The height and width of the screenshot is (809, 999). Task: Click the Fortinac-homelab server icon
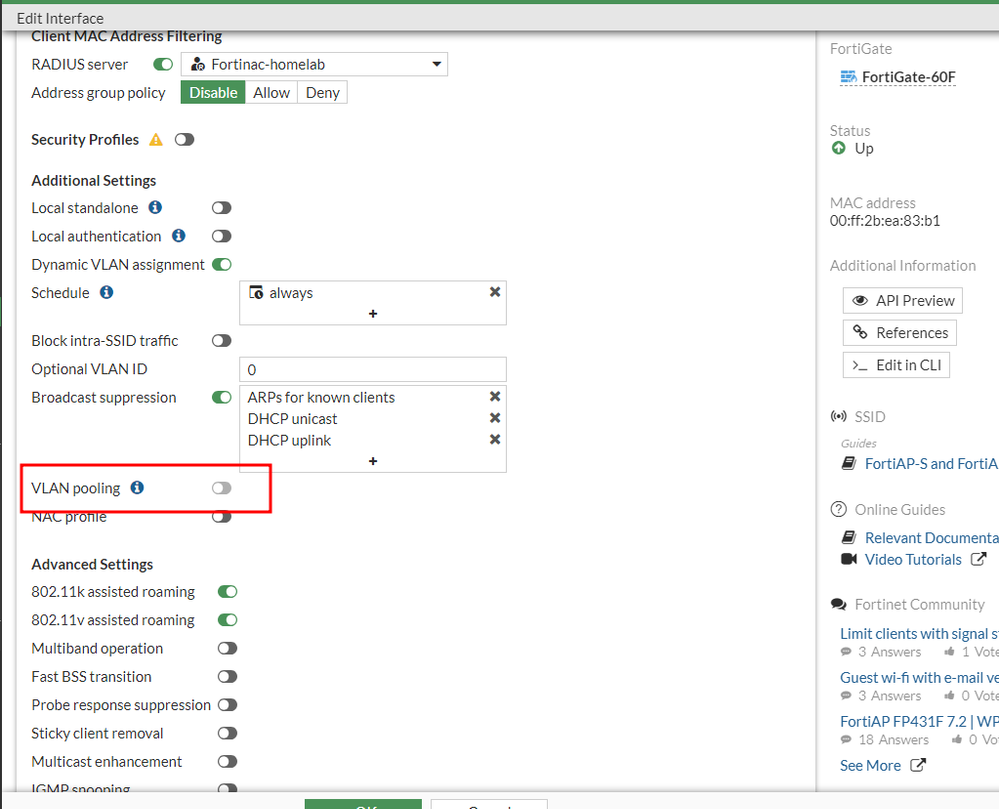click(x=198, y=64)
